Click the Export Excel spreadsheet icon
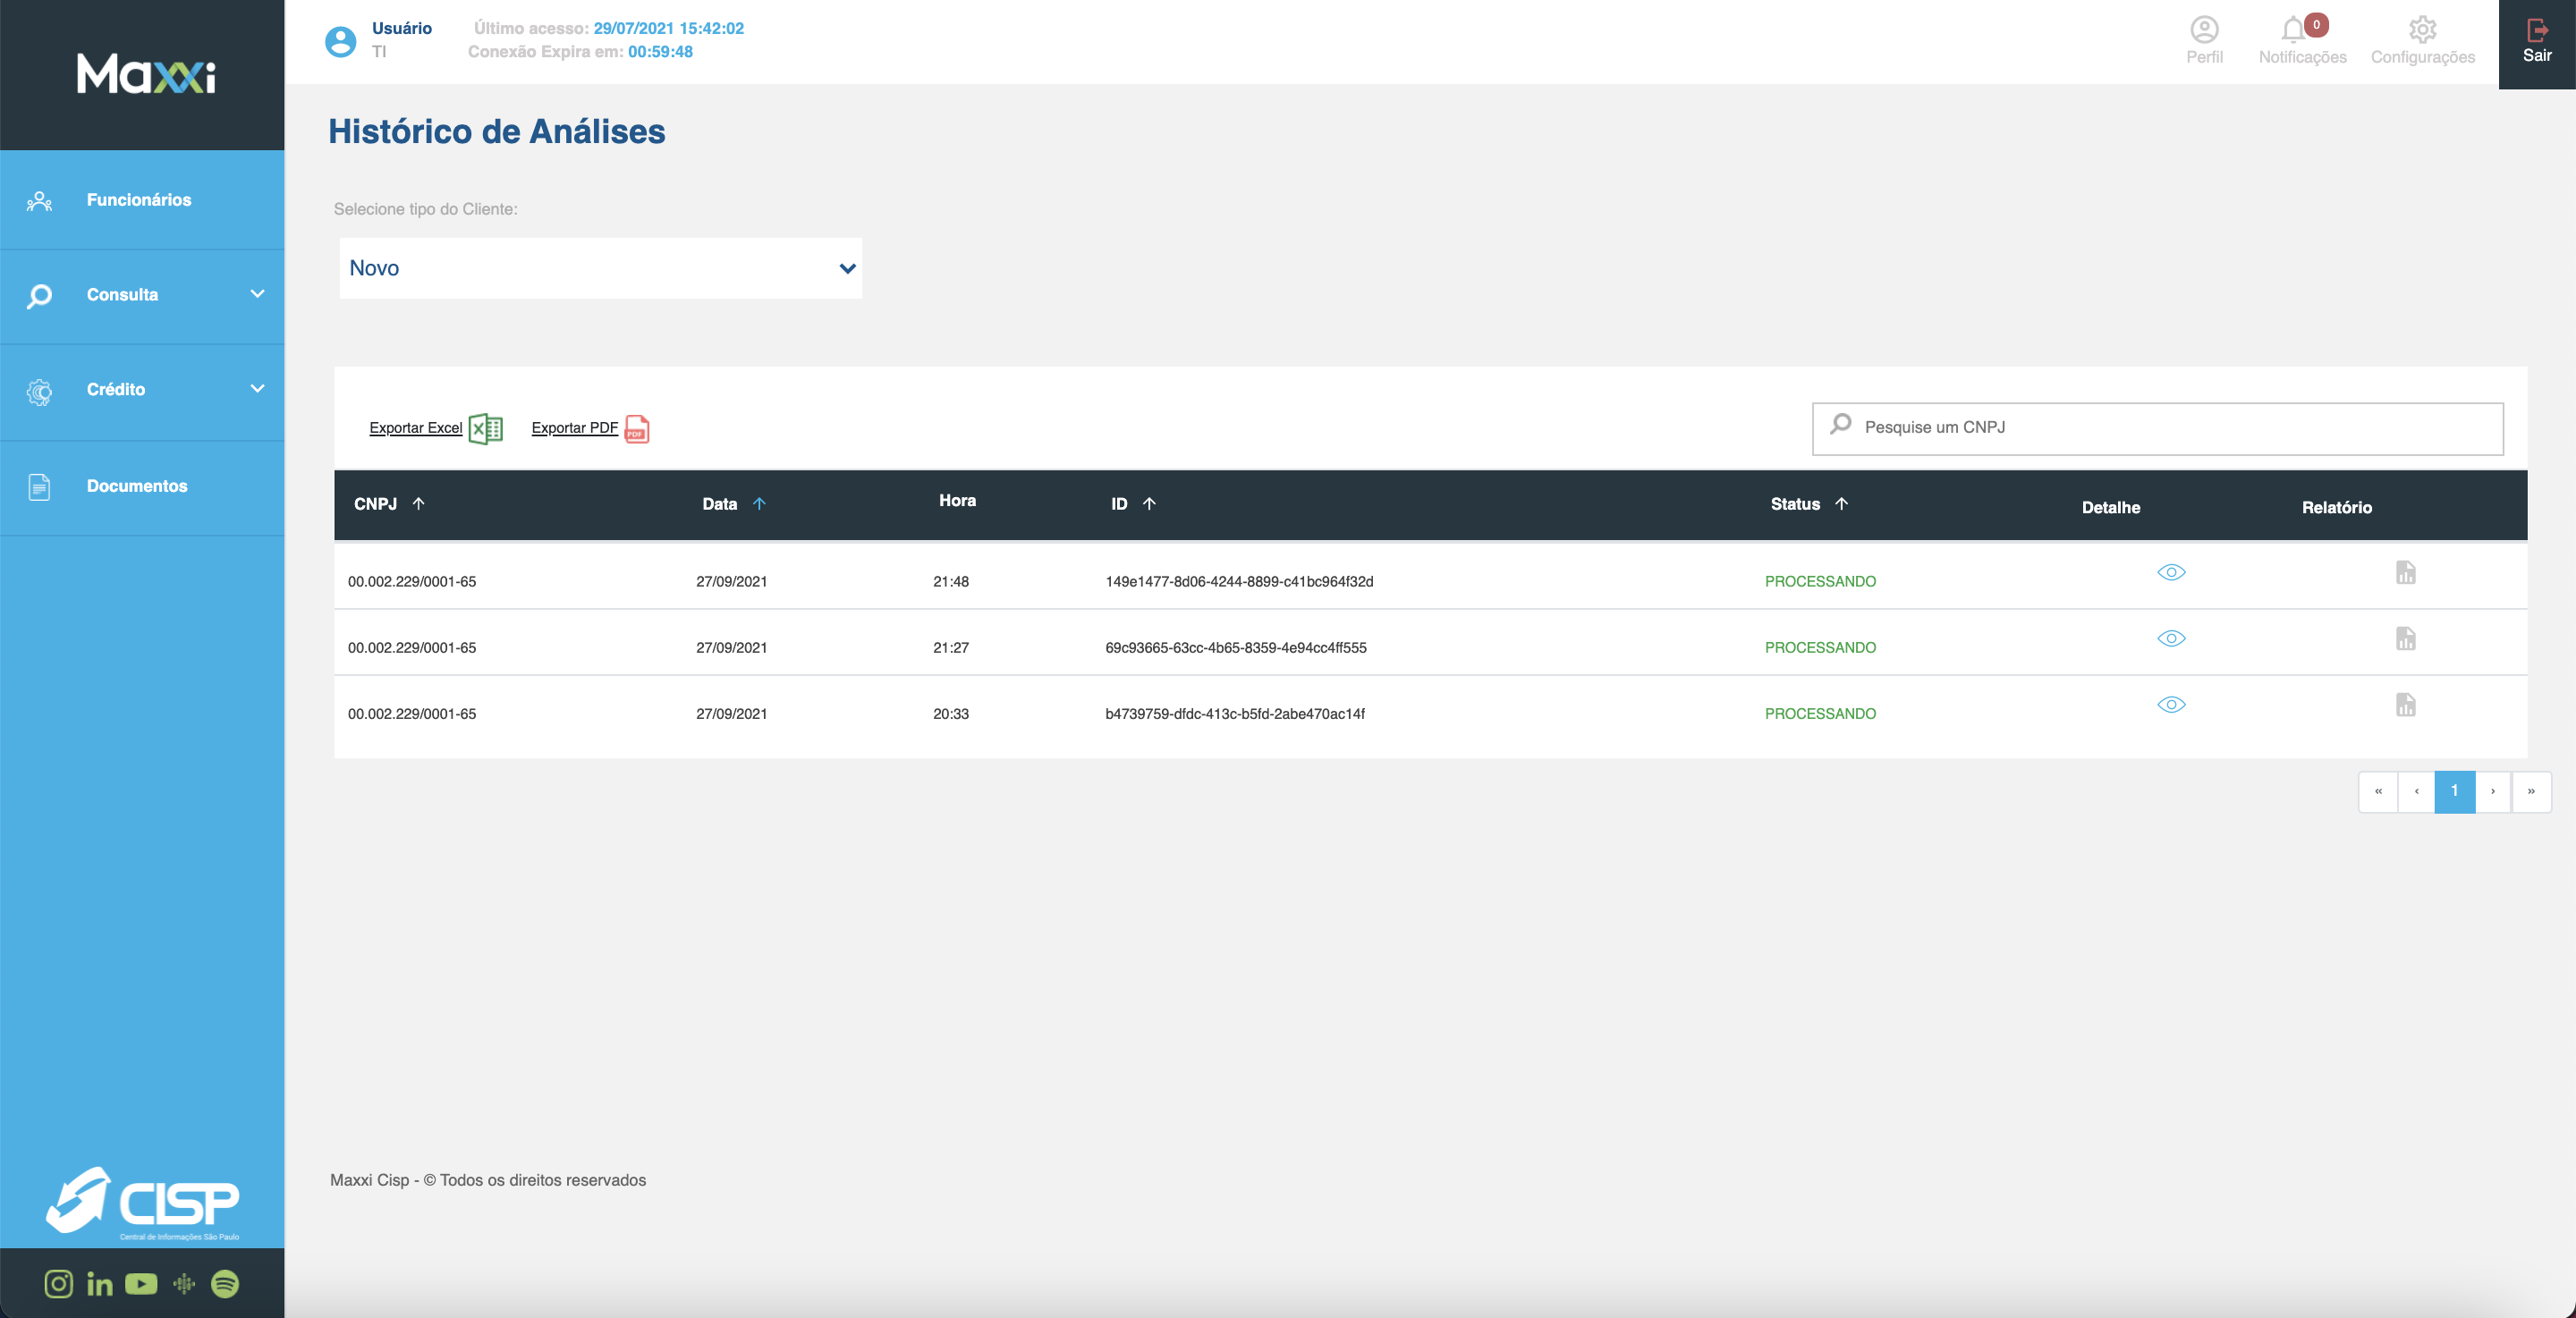Screen dimensions: 2576x1318 (x=486, y=428)
